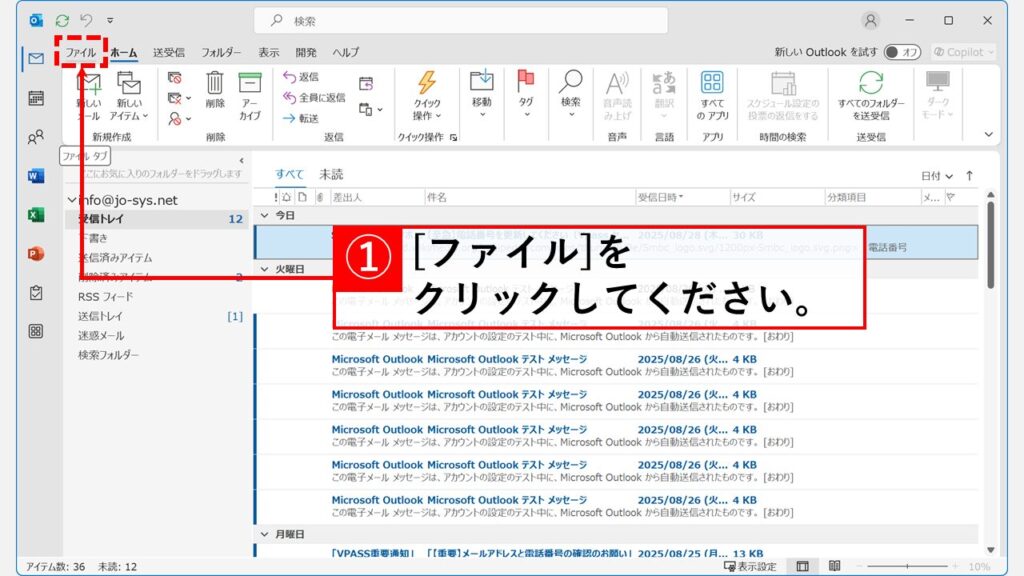Click the 移動 move folder icon
The width and height of the screenshot is (1024, 576).
[x=481, y=81]
